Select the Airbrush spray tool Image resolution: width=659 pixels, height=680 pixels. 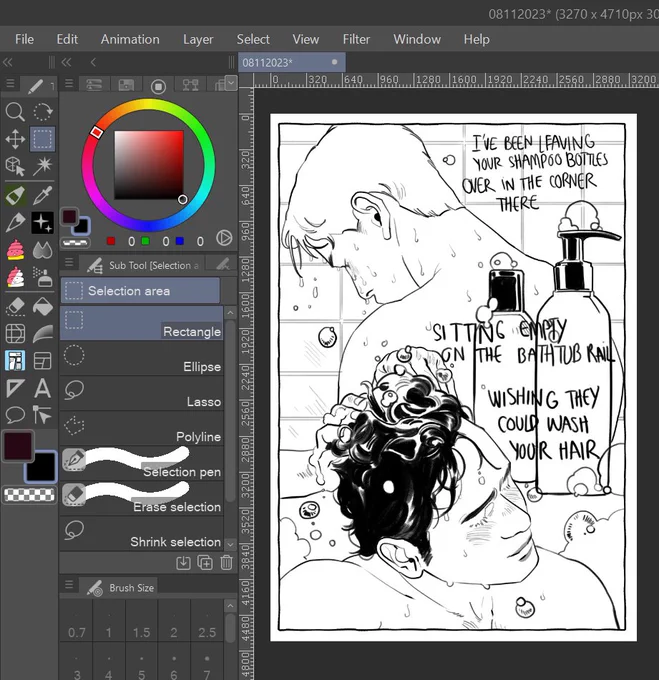[x=42, y=277]
